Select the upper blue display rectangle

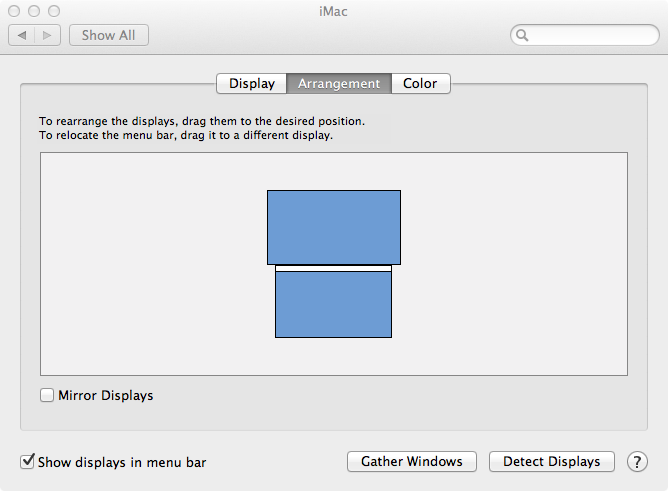click(333, 226)
